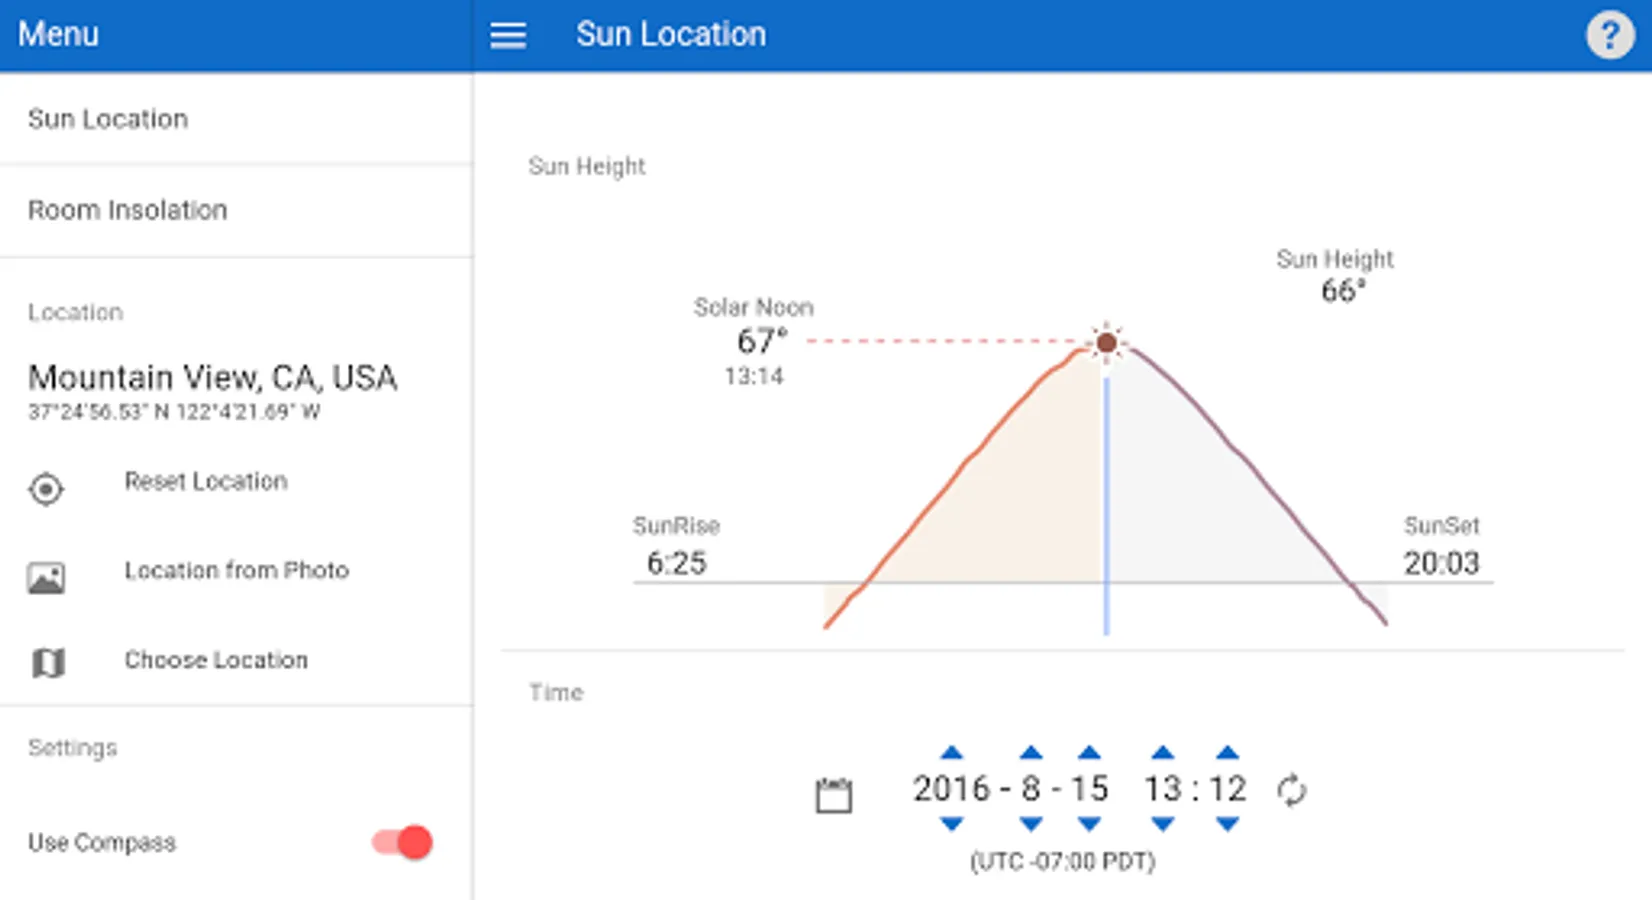1652x900 pixels.
Task: Increase the month with up arrow
Action: (x=1031, y=753)
